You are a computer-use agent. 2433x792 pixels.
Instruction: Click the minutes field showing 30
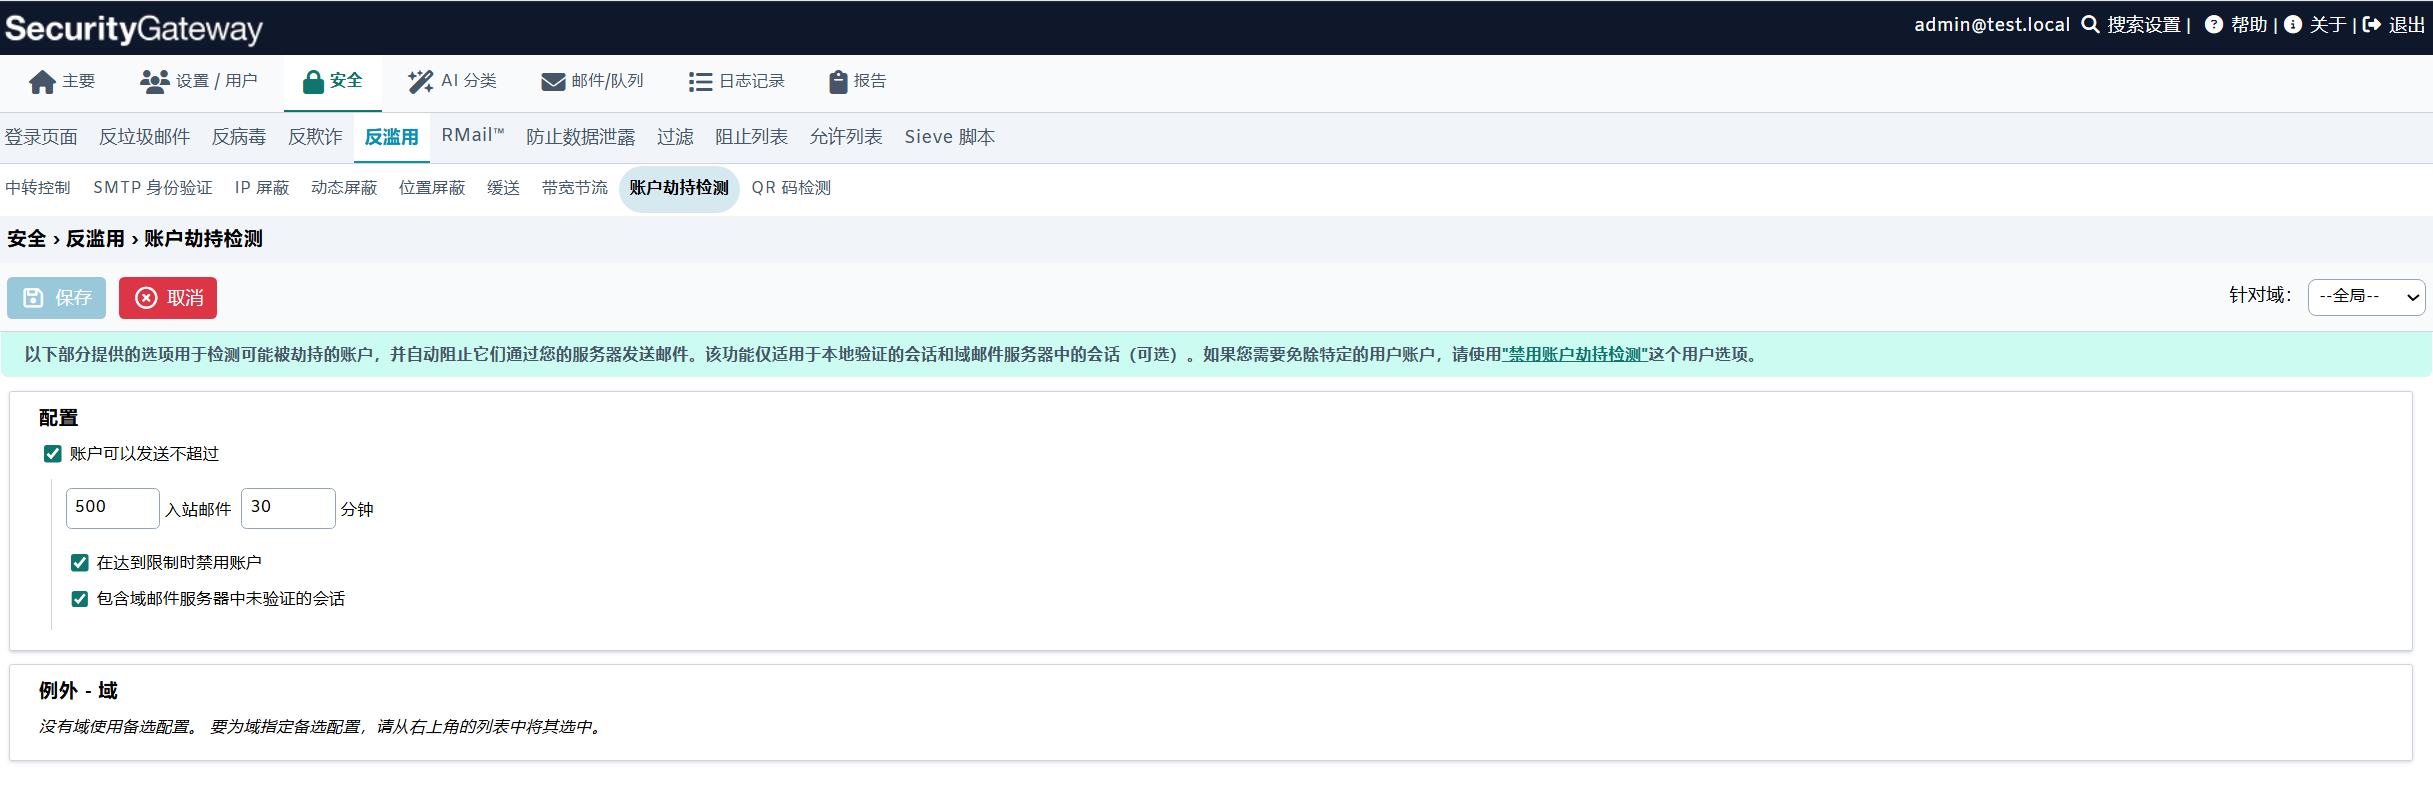tap(288, 508)
